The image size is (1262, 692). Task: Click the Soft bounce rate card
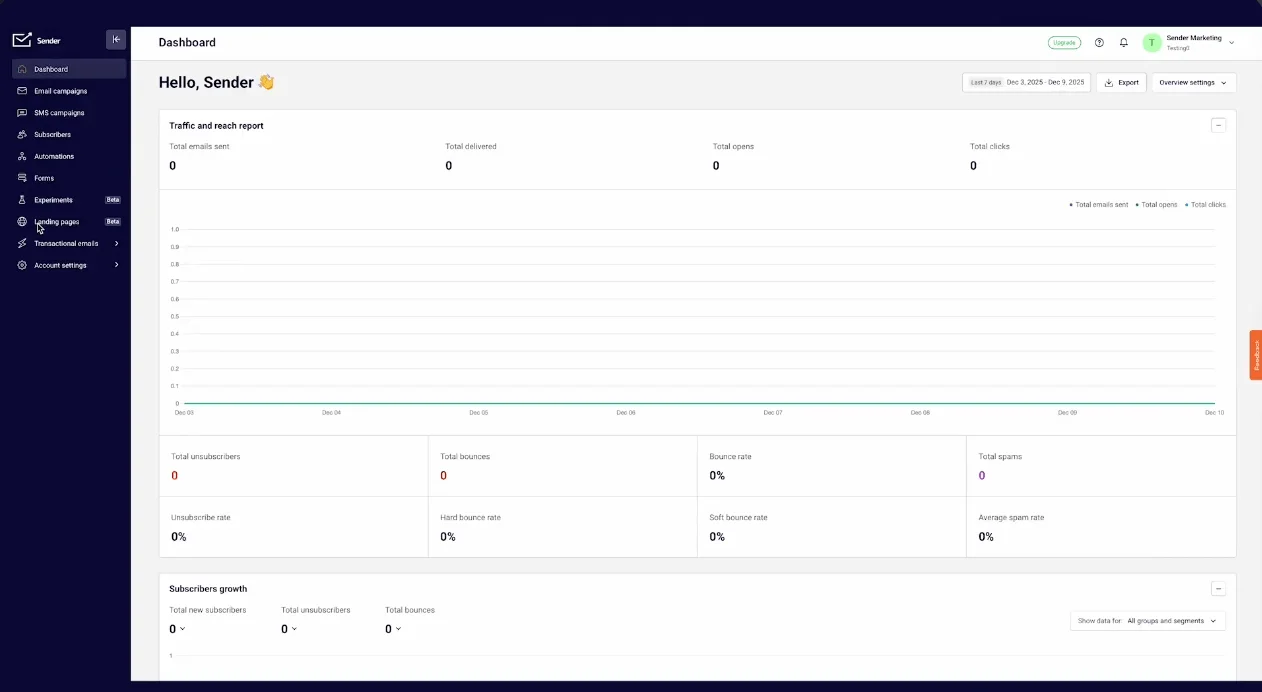click(x=832, y=527)
